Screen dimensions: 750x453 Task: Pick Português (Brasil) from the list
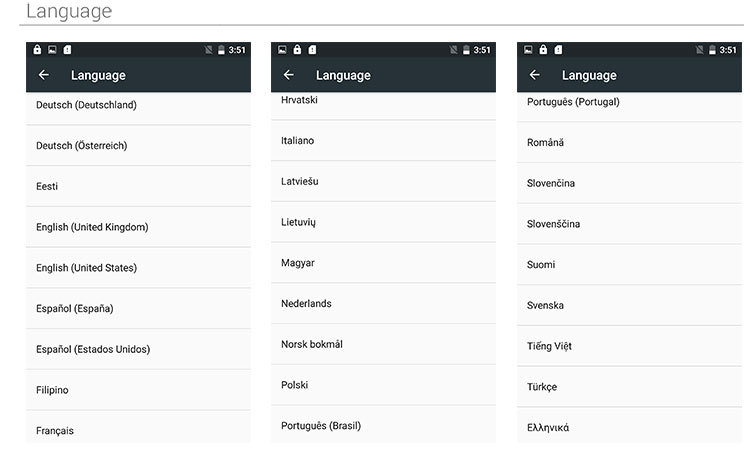[321, 426]
